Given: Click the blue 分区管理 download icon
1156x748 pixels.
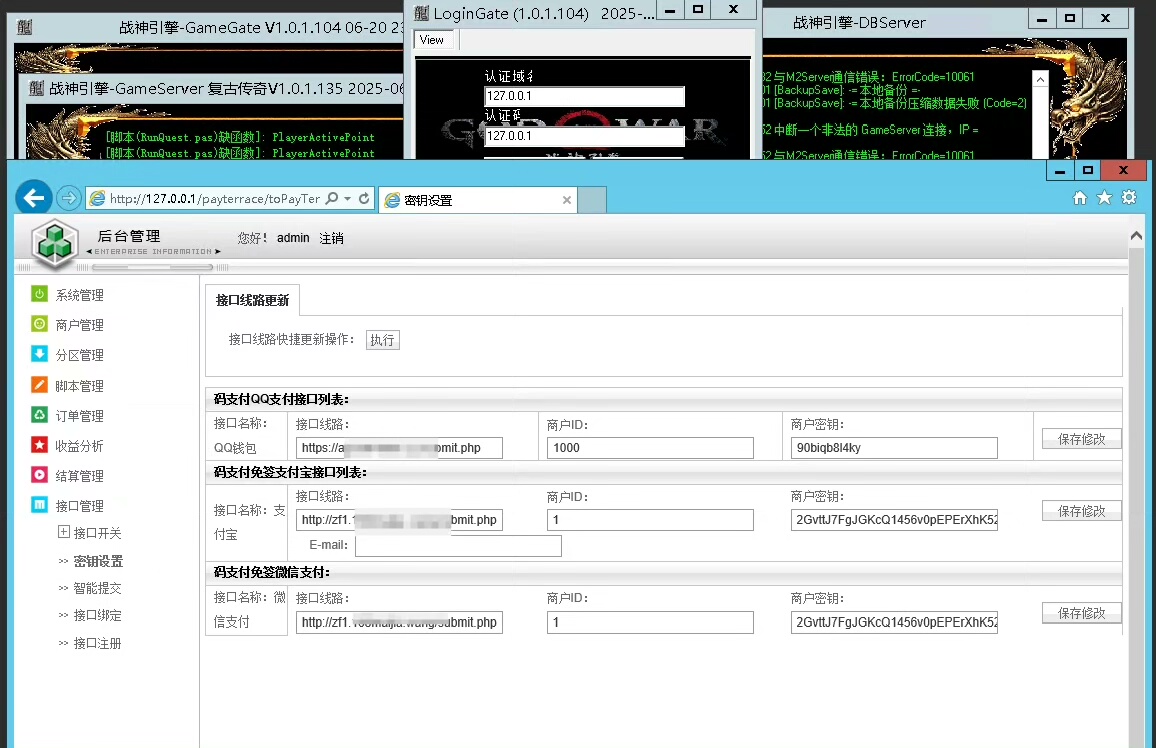Looking at the screenshot, I should pyautogui.click(x=39, y=354).
